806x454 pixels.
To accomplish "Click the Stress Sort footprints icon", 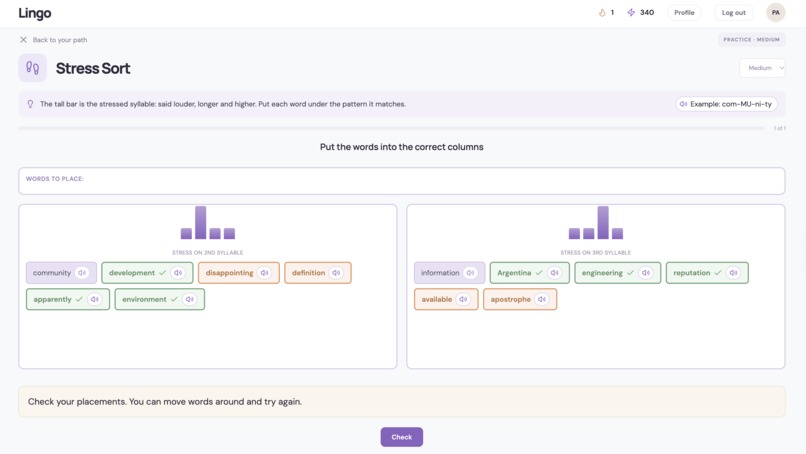I will click(32, 68).
